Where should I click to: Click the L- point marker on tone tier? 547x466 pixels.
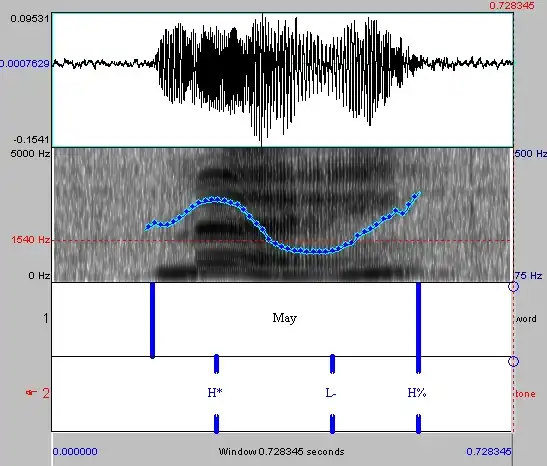point(332,364)
